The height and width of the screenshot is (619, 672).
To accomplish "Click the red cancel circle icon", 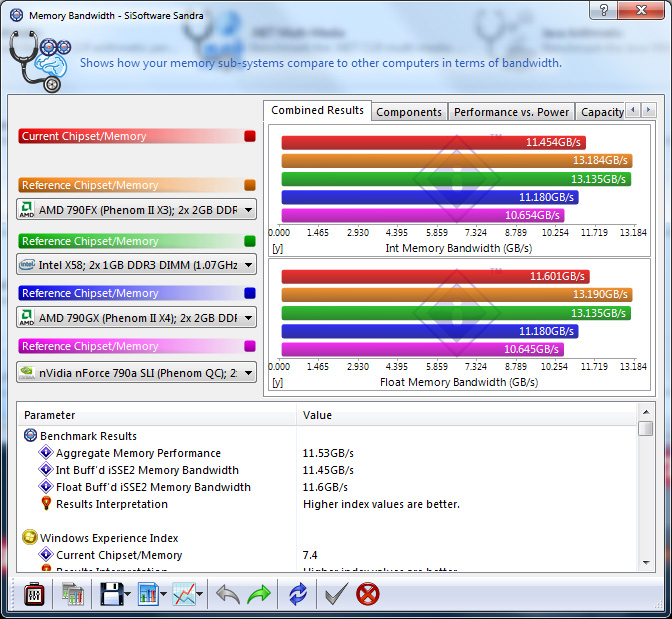I will point(368,595).
